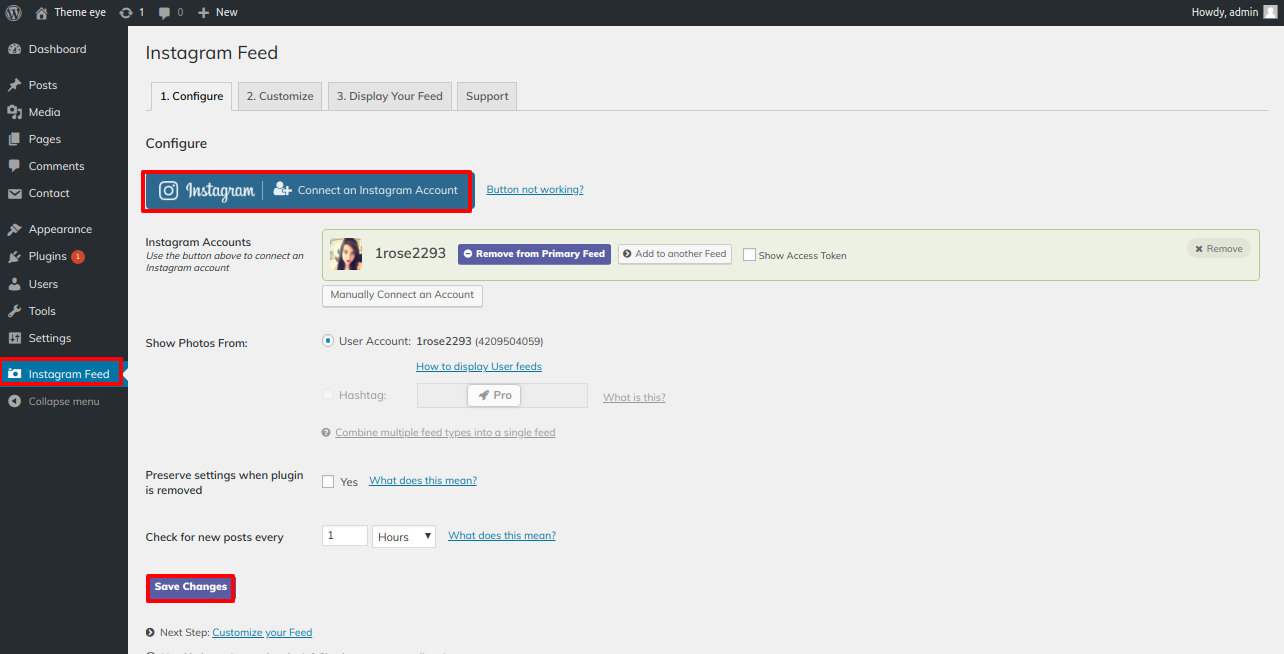This screenshot has height=654, width=1284.
Task: Click the Contact envelope icon
Action: point(15,193)
